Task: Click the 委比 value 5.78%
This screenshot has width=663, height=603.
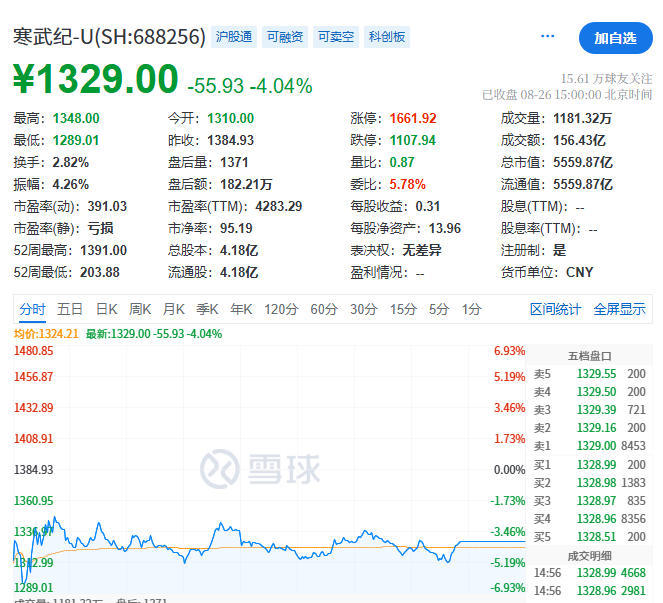Action: click(x=408, y=184)
